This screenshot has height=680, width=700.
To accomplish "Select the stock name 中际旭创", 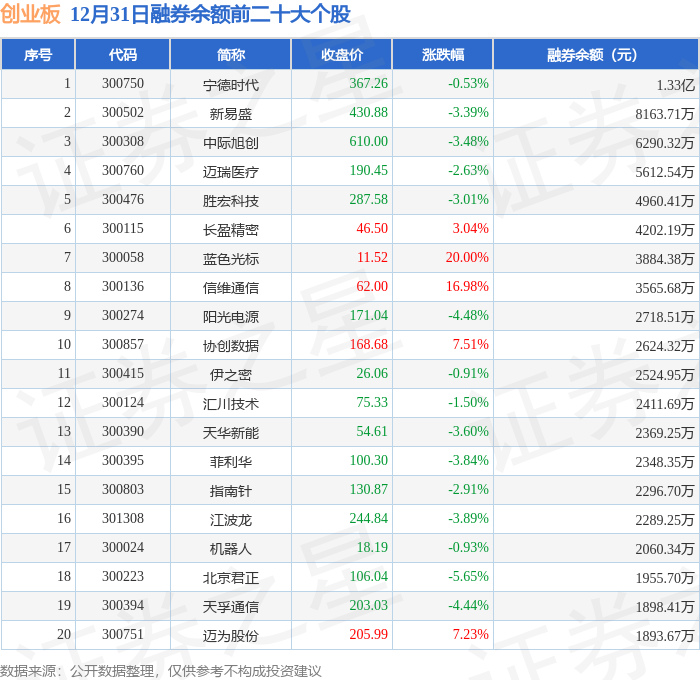I will [231, 143].
